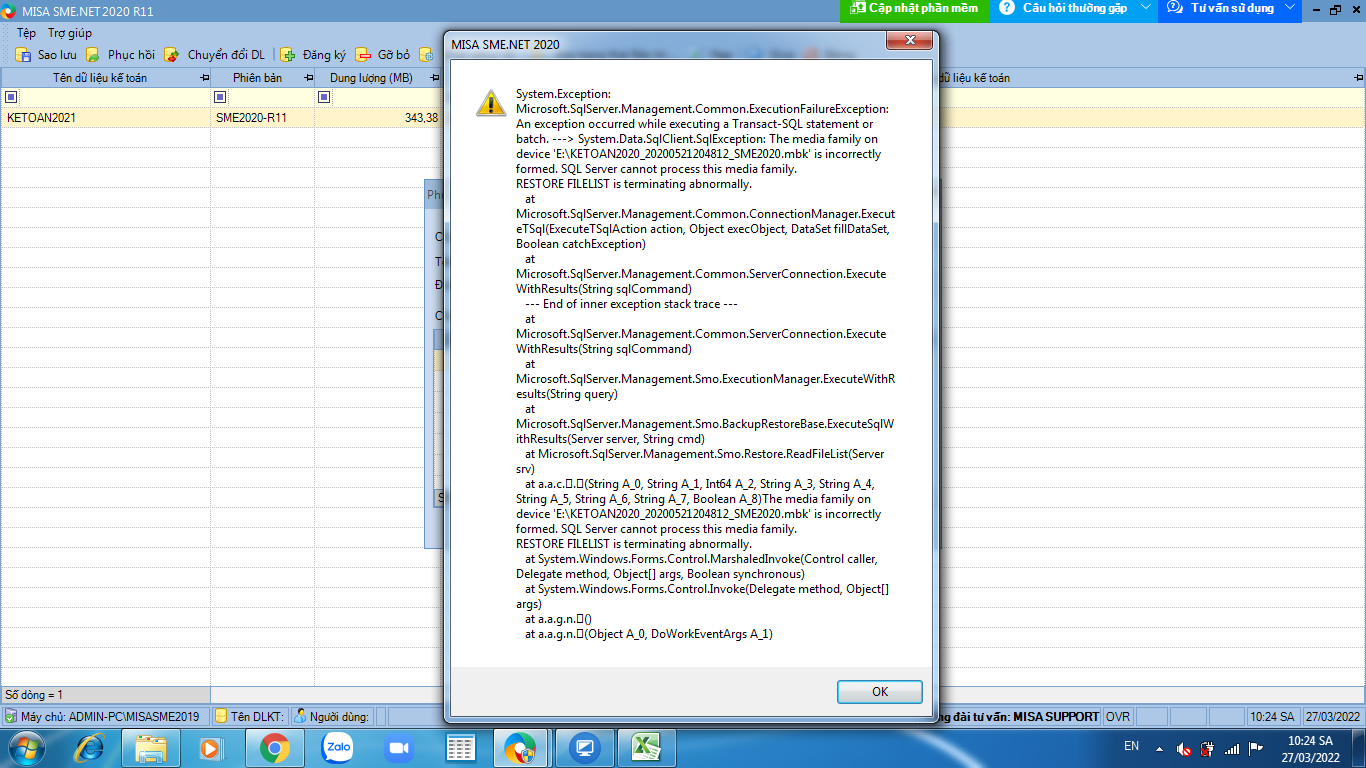The image size is (1366, 768).
Task: Launch Google Chrome from the taskbar
Action: (275, 747)
